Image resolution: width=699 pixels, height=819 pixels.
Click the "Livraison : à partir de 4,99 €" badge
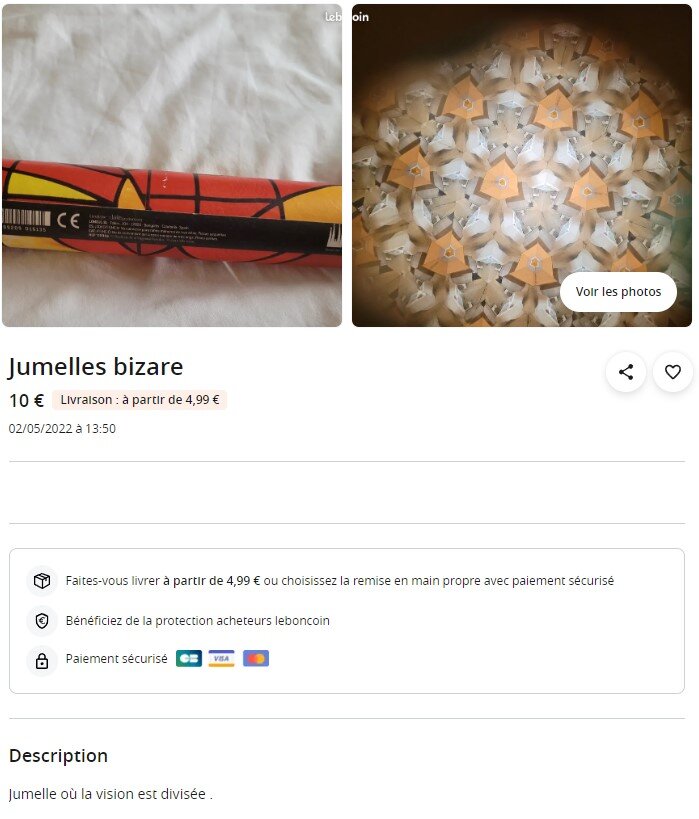[140, 400]
